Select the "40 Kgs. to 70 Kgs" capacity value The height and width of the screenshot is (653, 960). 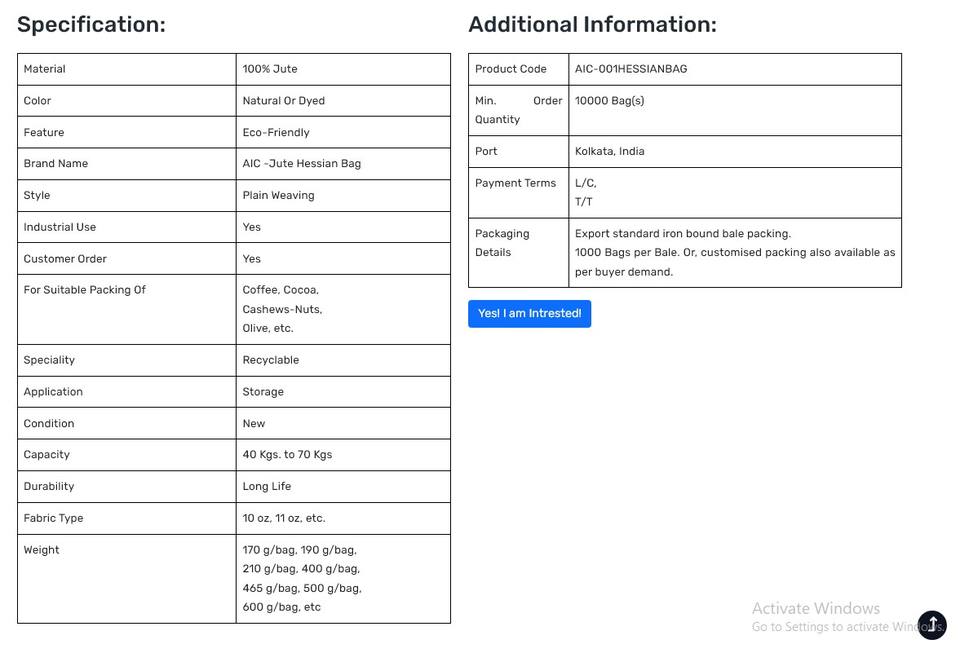click(287, 455)
